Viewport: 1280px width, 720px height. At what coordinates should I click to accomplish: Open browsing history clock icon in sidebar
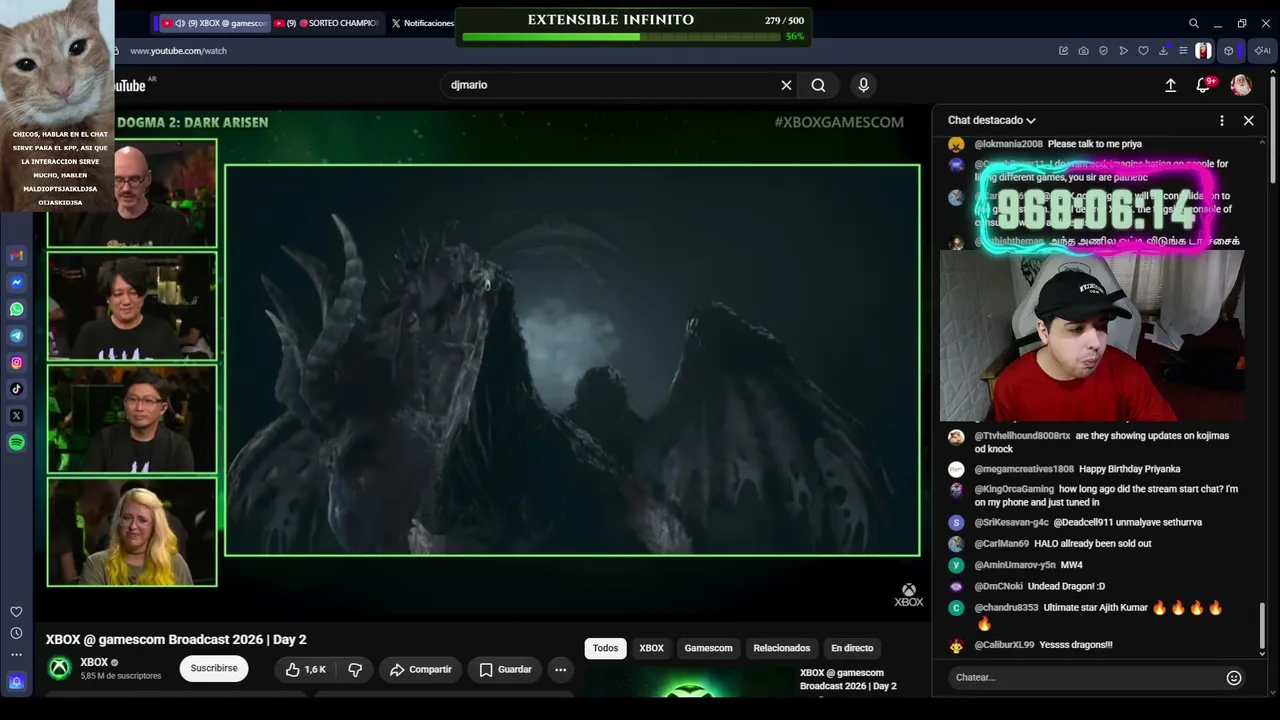pos(16,633)
